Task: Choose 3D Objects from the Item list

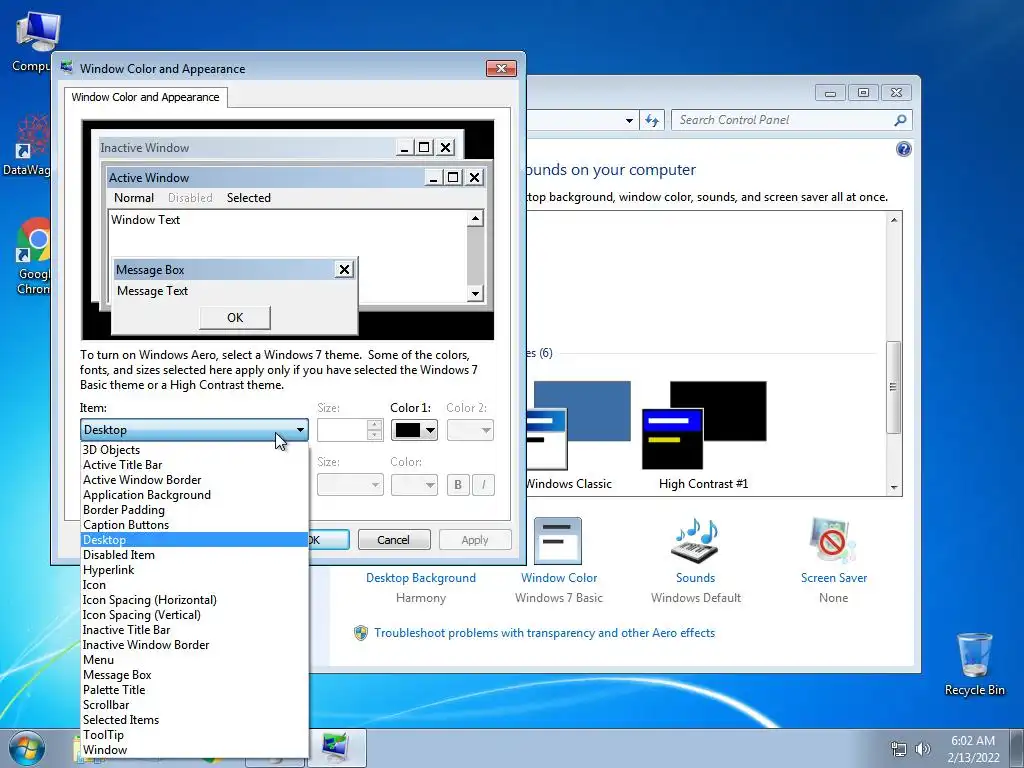Action: 194,449
